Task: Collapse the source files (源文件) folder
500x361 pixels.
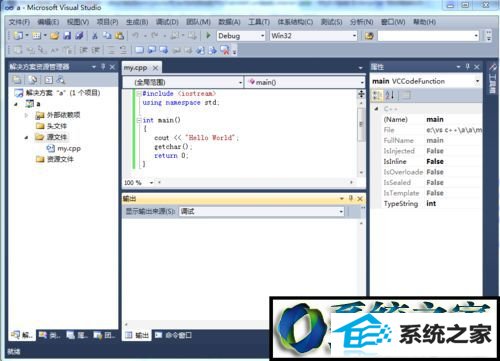Action: point(26,137)
